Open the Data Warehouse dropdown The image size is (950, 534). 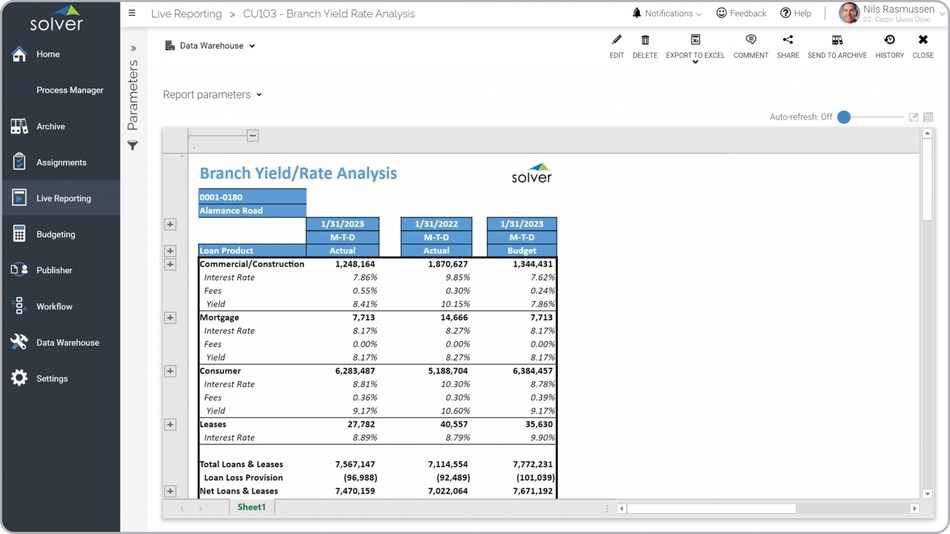point(211,46)
